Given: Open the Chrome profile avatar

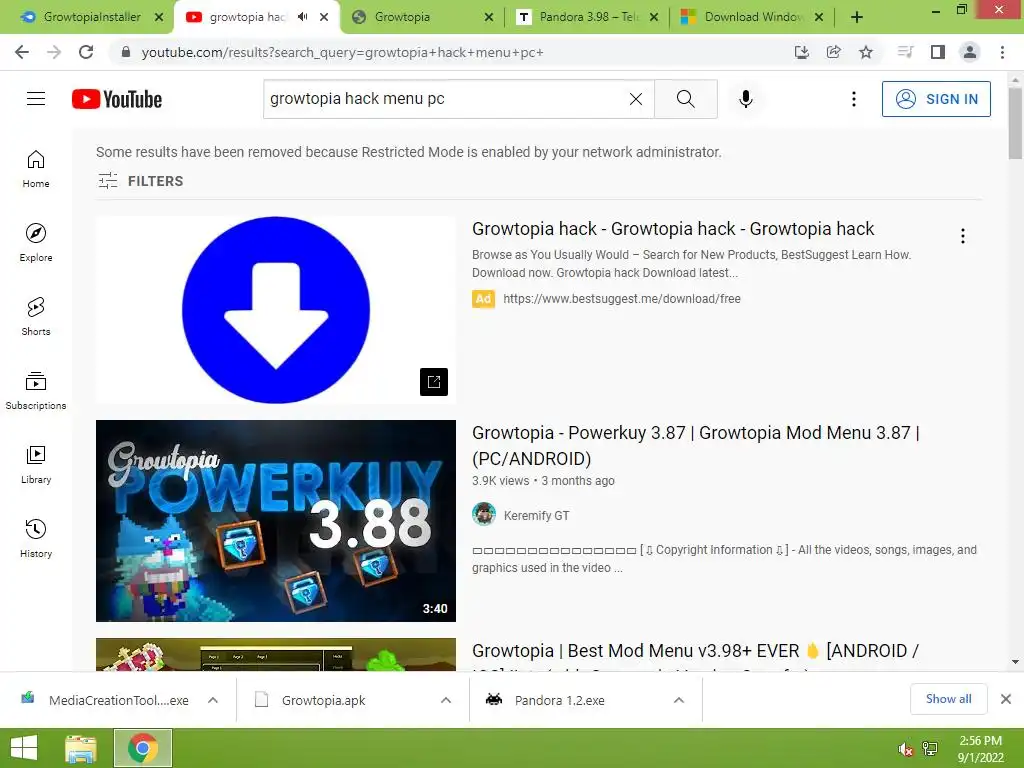Looking at the screenshot, I should (x=970, y=52).
